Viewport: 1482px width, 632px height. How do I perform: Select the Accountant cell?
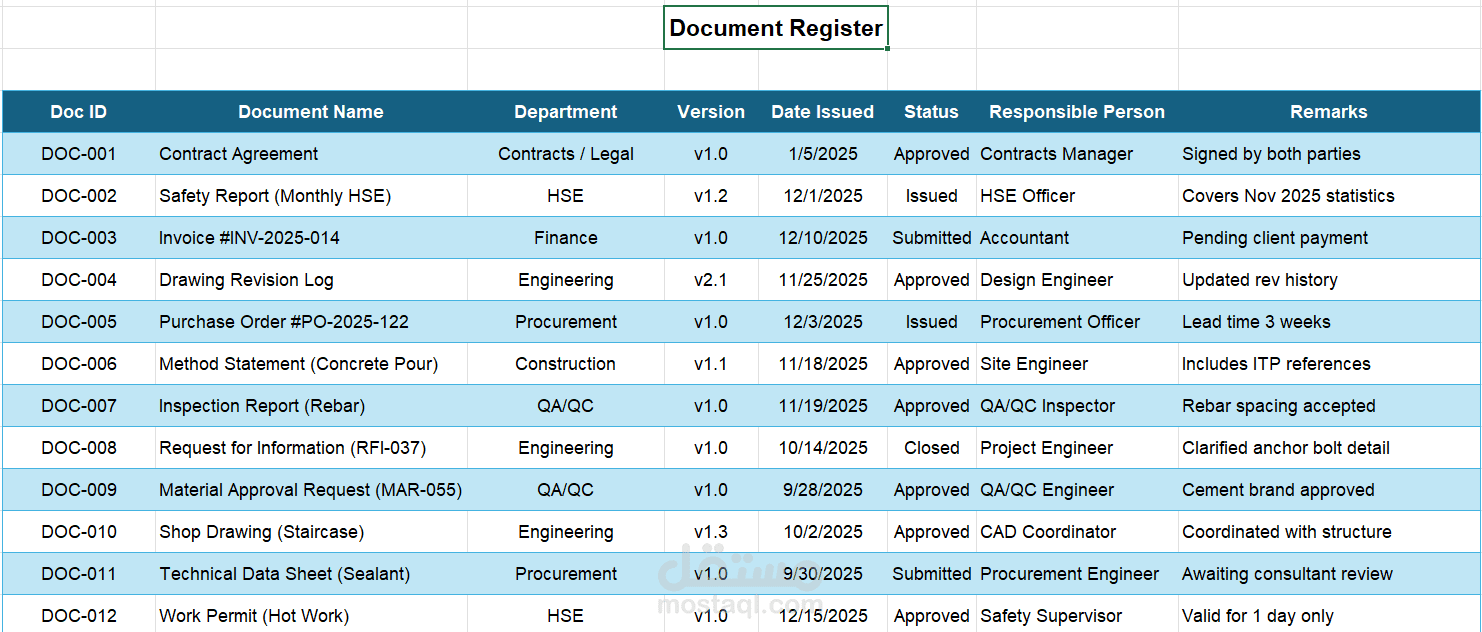point(1077,238)
